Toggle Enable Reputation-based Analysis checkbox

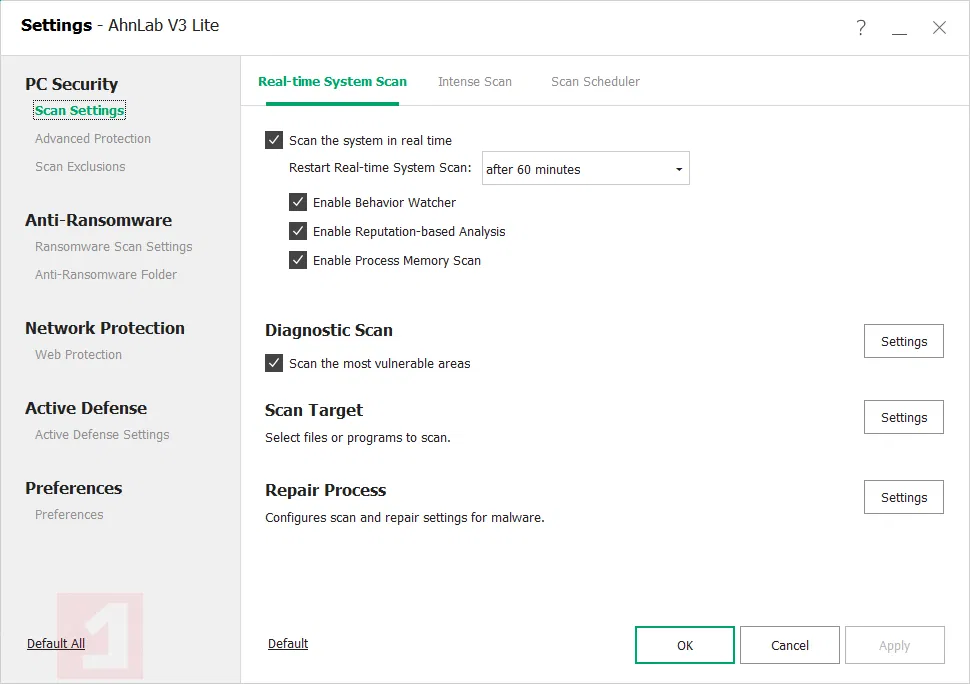point(298,231)
